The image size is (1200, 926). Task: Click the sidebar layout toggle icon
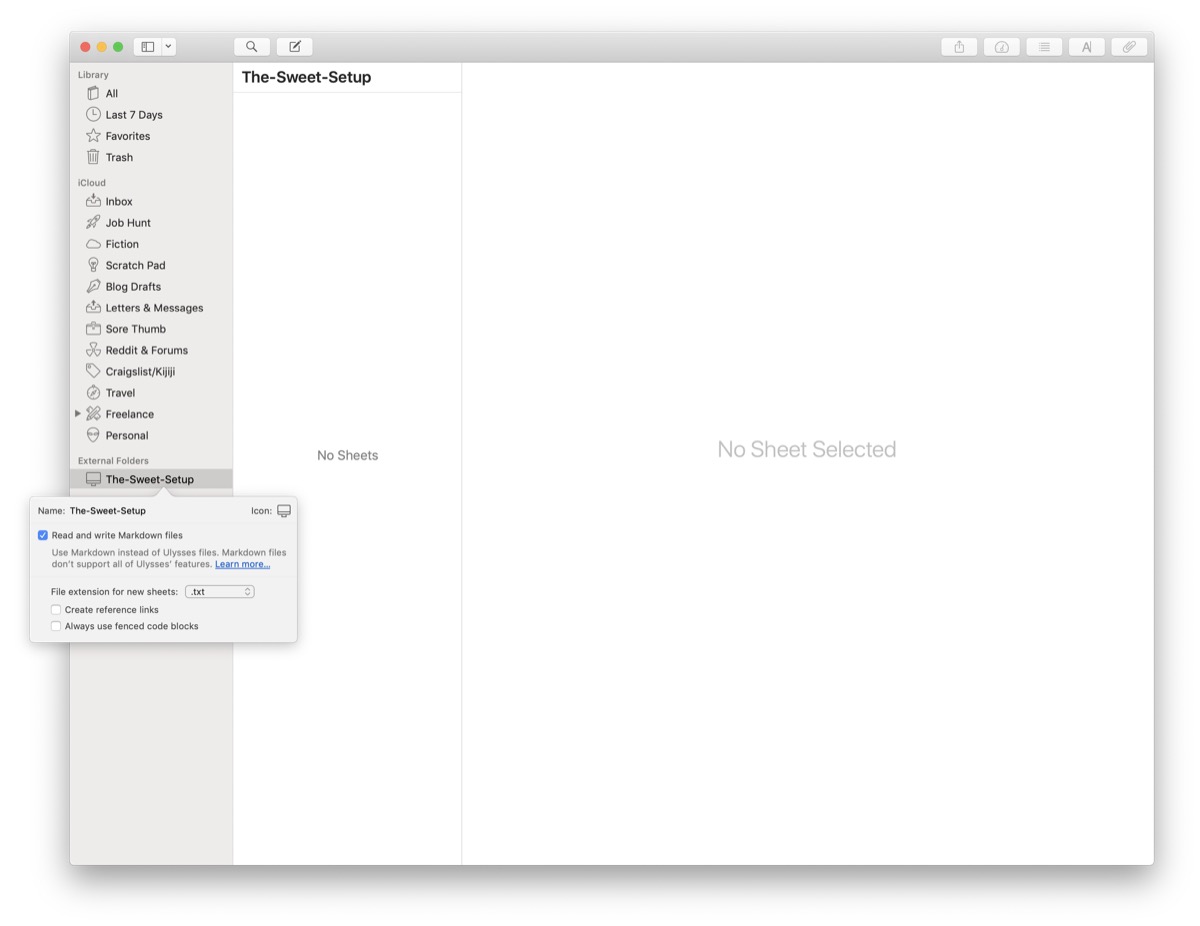tap(148, 47)
